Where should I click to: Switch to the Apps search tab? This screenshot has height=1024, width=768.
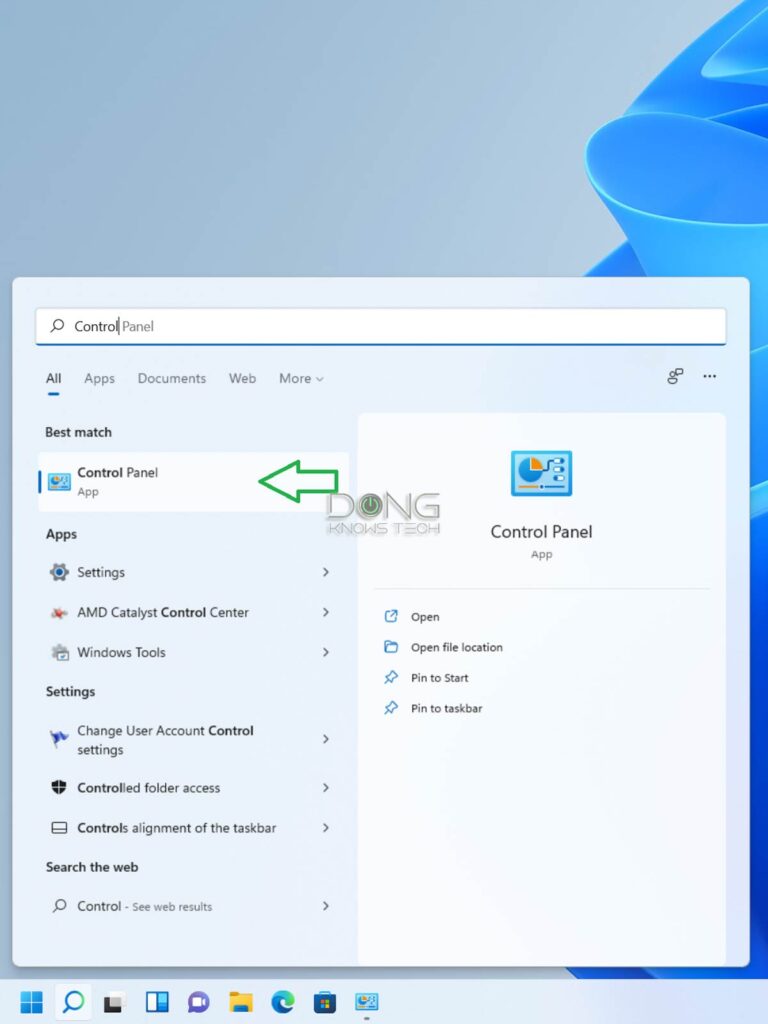point(99,378)
